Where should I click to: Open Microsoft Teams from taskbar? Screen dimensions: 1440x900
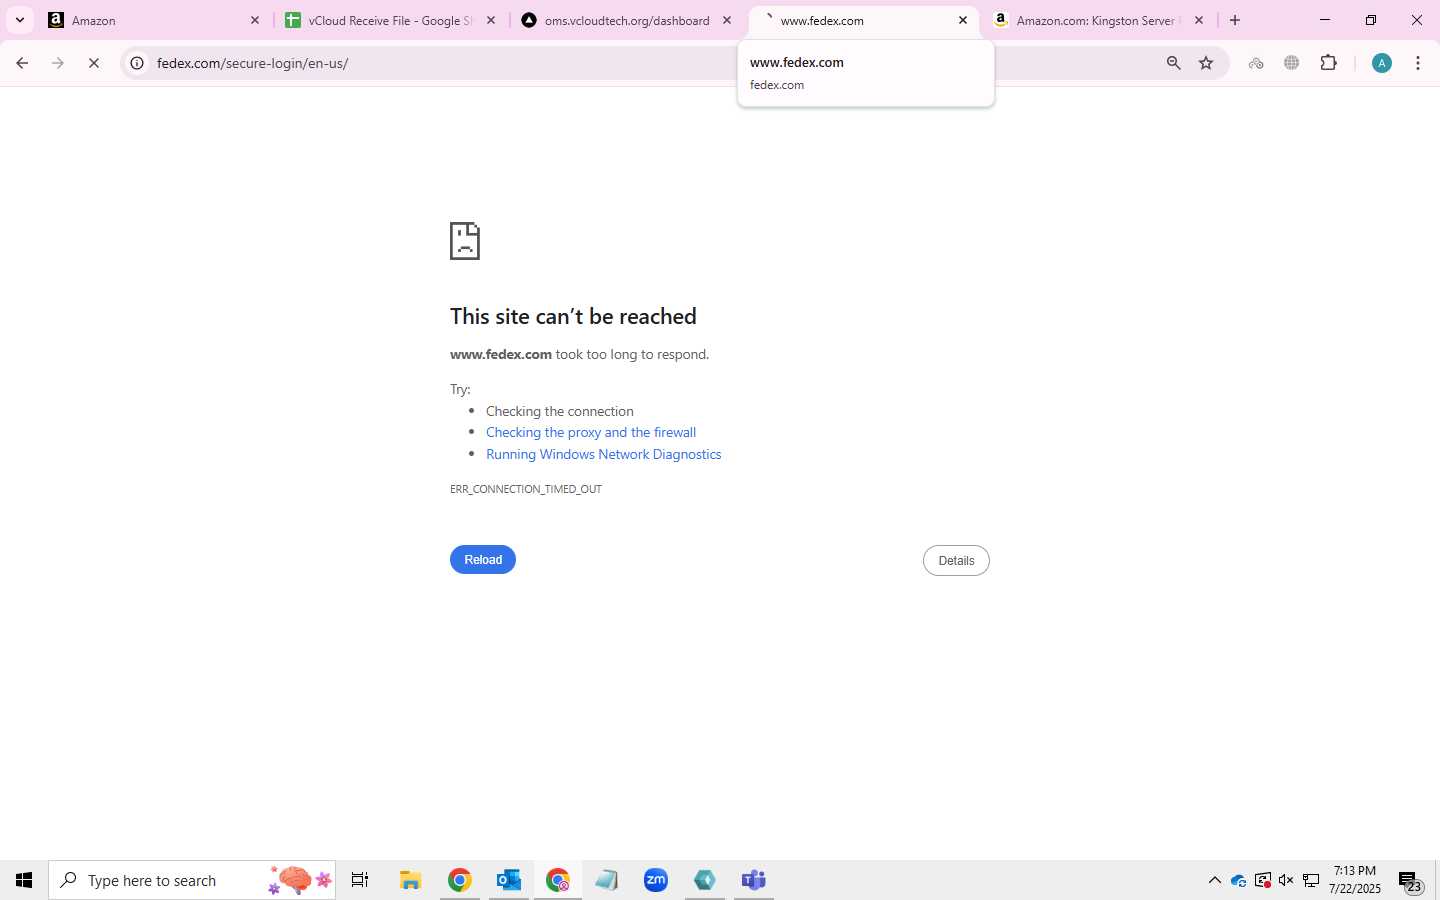pos(754,880)
